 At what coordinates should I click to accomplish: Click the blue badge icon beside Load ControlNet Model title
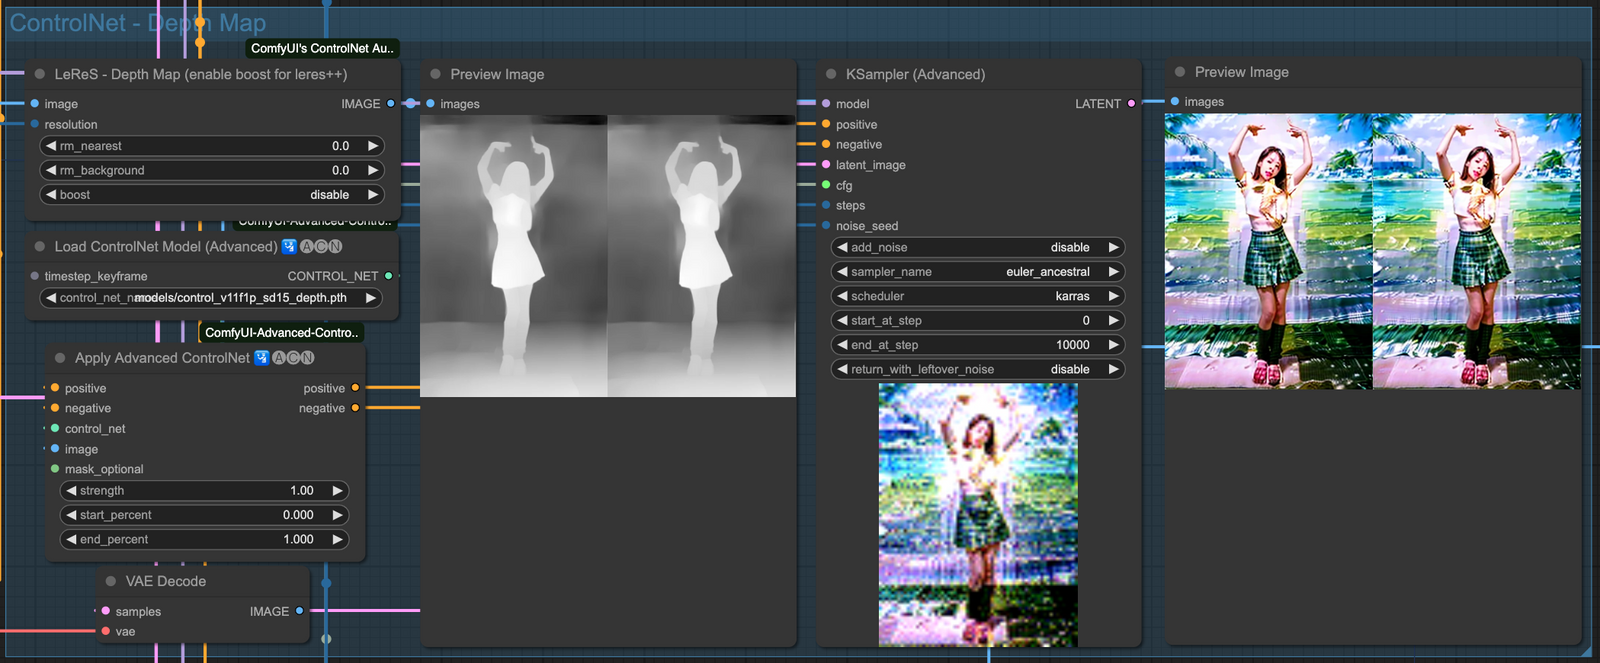289,247
